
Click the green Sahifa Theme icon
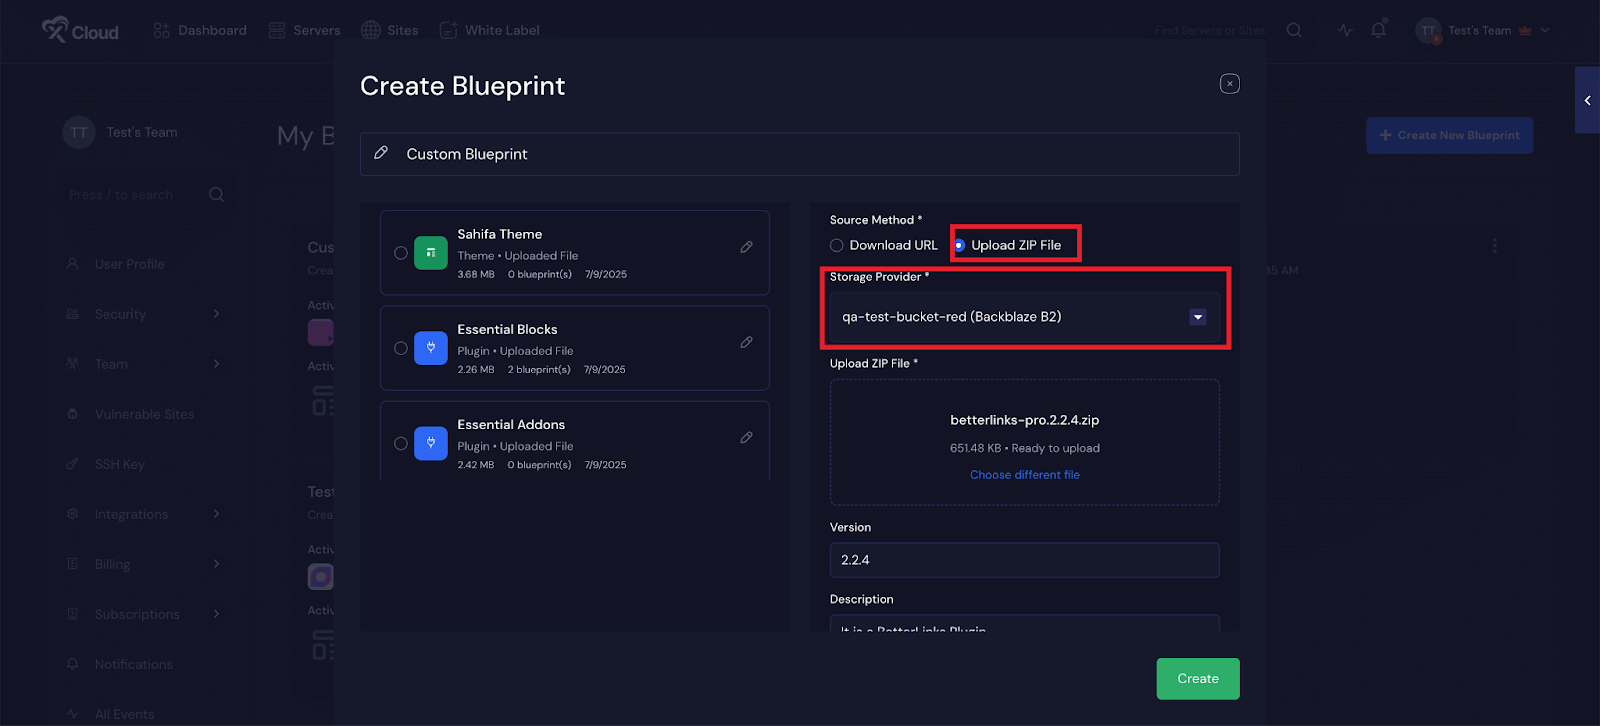pos(431,253)
